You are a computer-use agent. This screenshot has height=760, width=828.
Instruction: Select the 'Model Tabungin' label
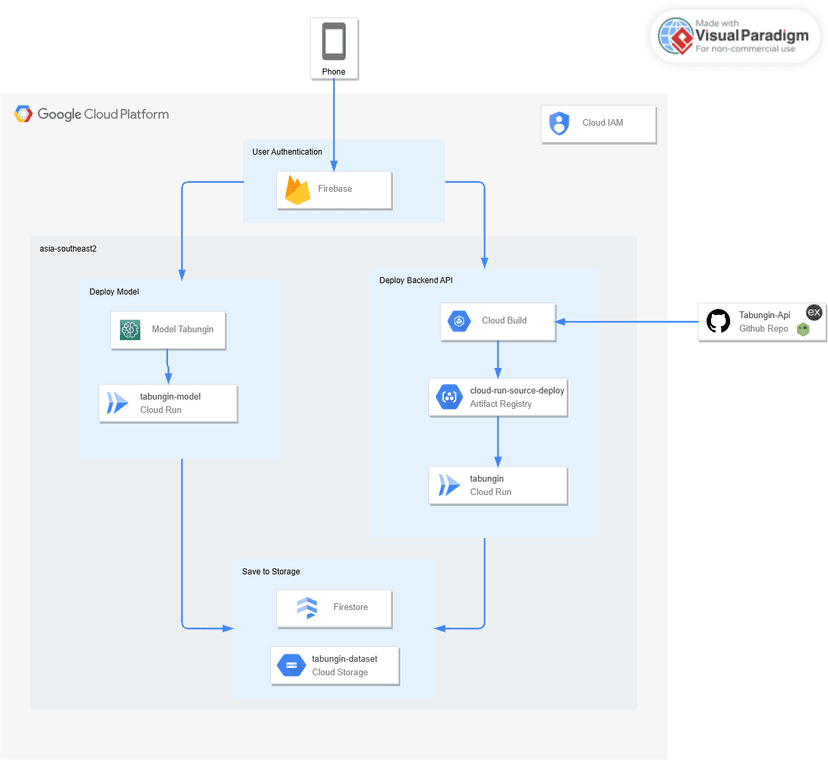tap(183, 329)
